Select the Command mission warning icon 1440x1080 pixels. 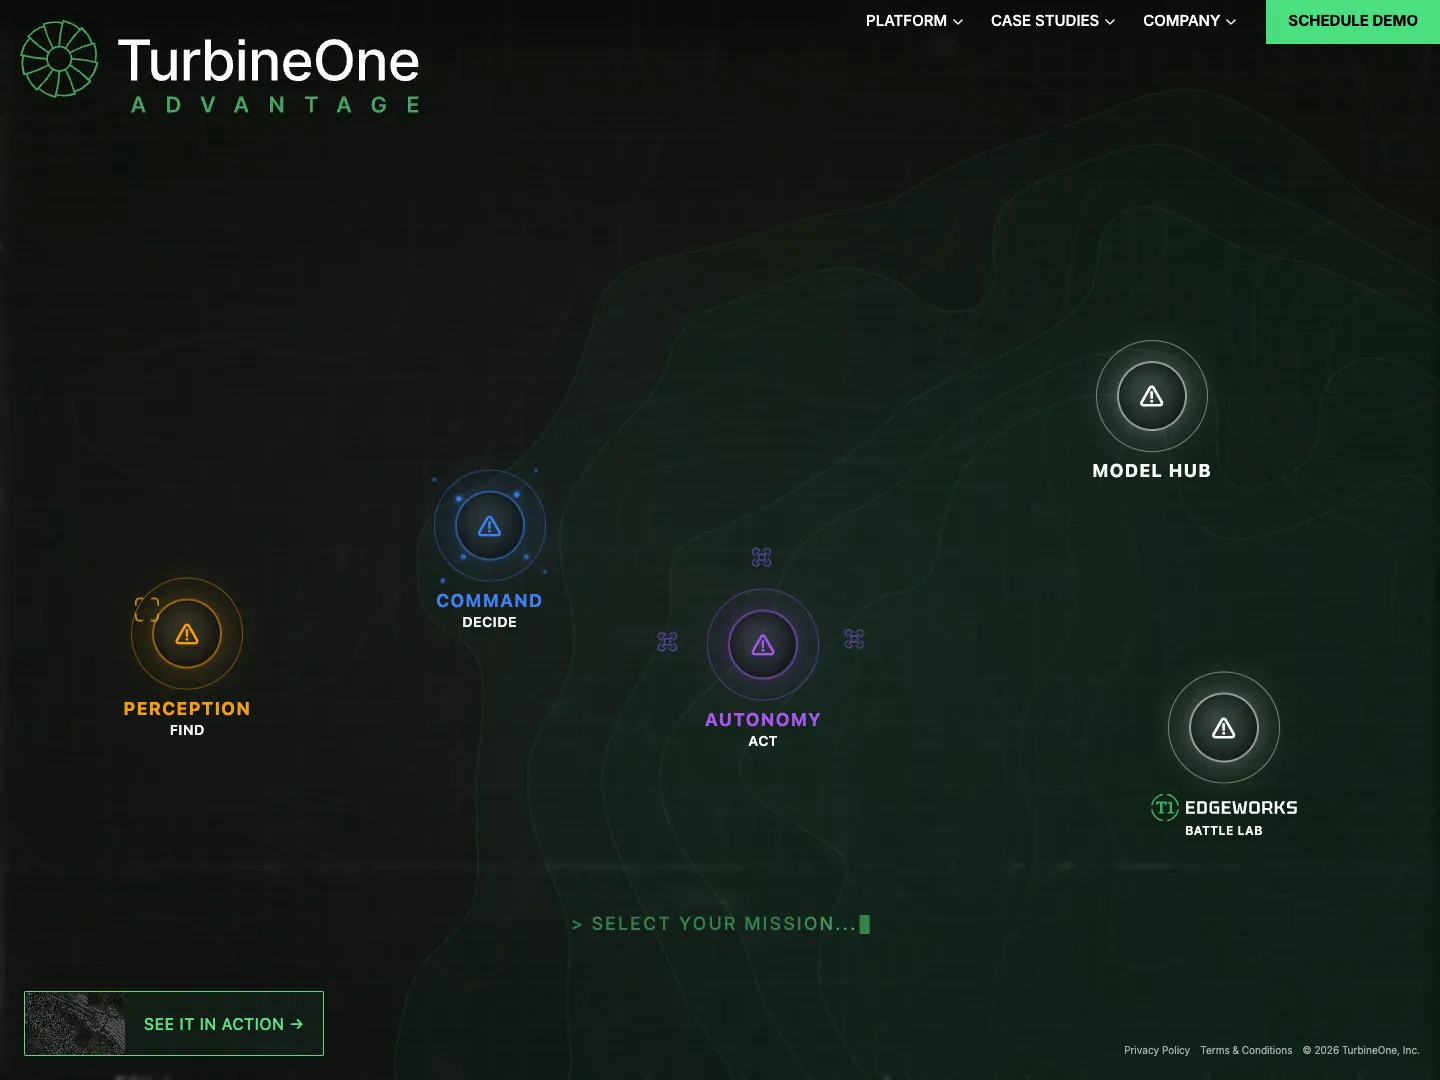[489, 526]
